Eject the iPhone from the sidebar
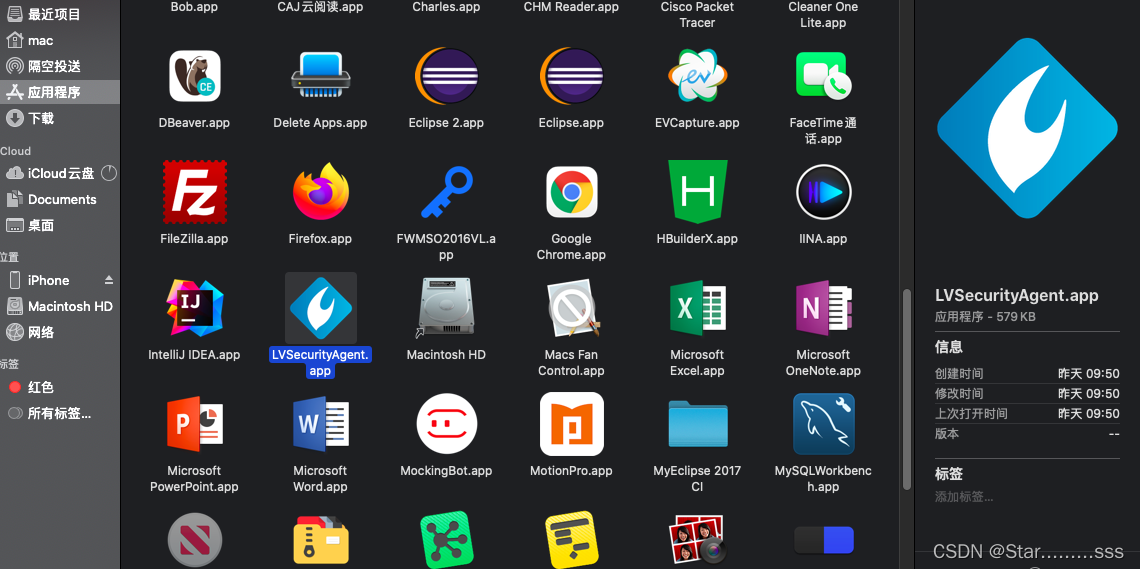Image resolution: width=1140 pixels, height=569 pixels. (109, 281)
